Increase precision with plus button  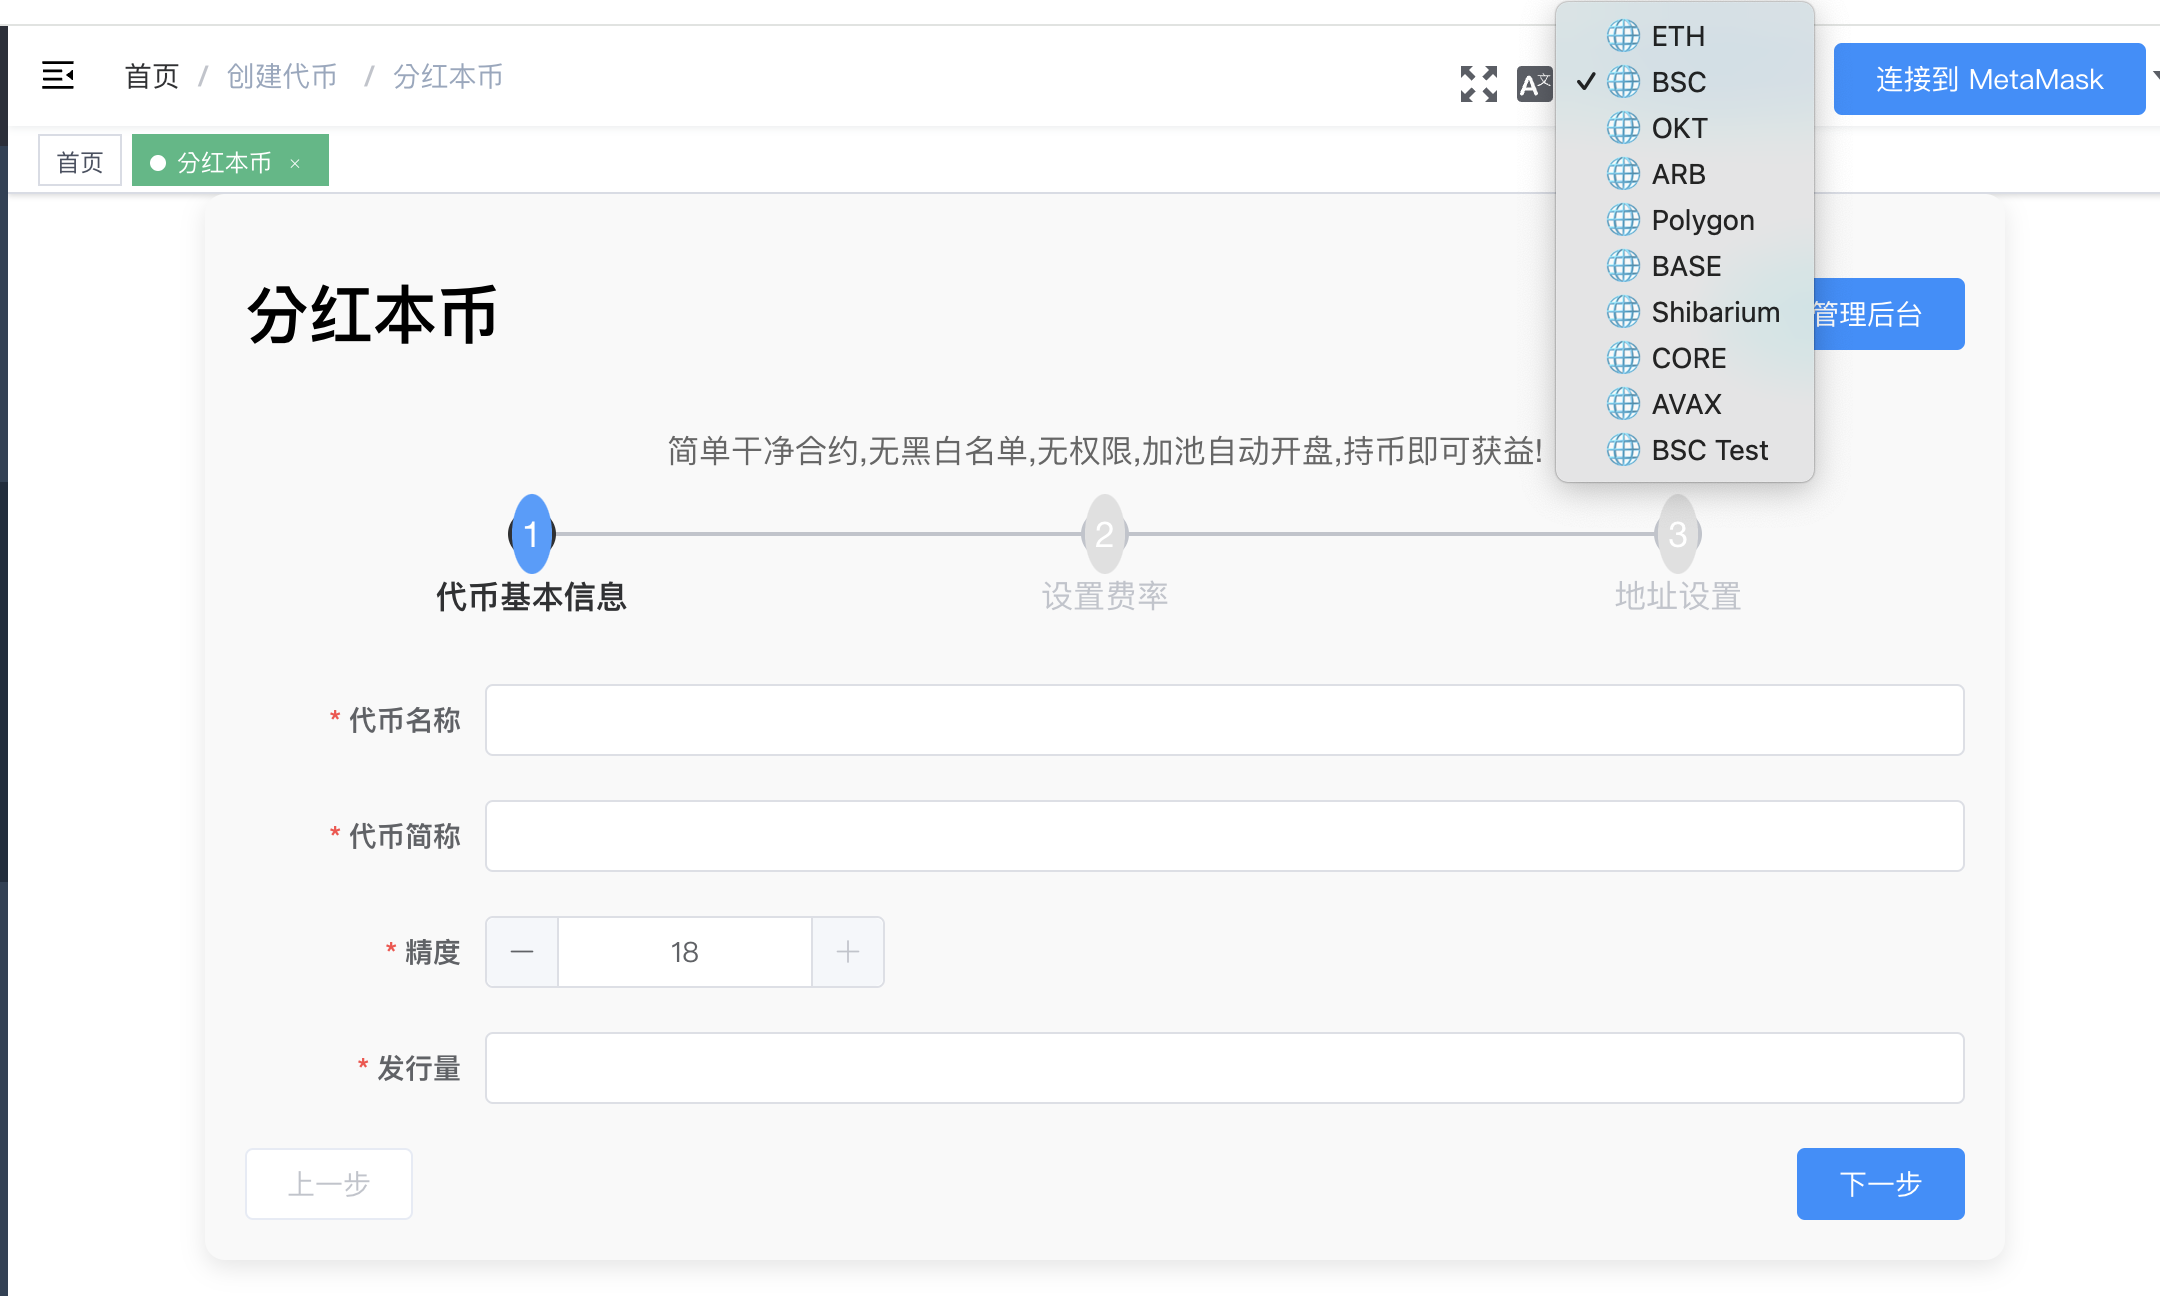(x=847, y=952)
